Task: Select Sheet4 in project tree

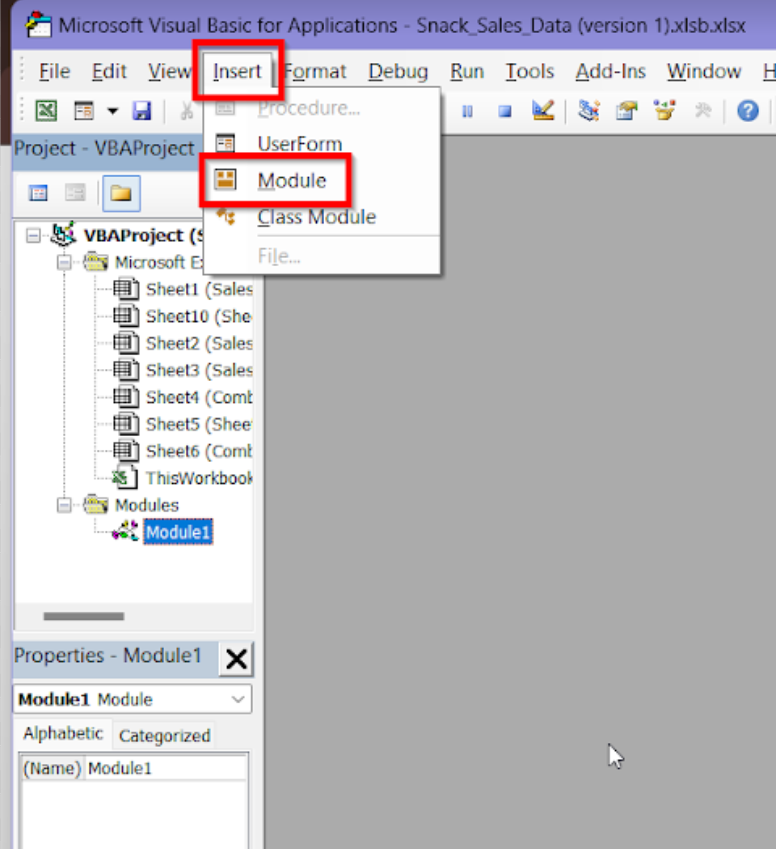Action: [x=199, y=398]
